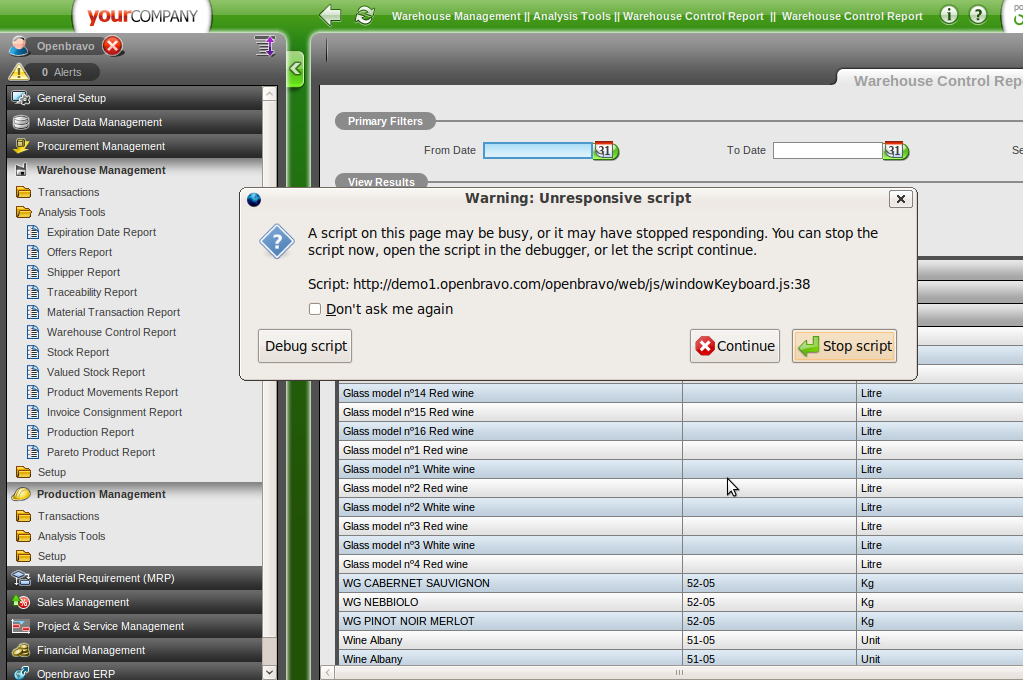Select the Glass model nº14 Red wine row

[680, 393]
